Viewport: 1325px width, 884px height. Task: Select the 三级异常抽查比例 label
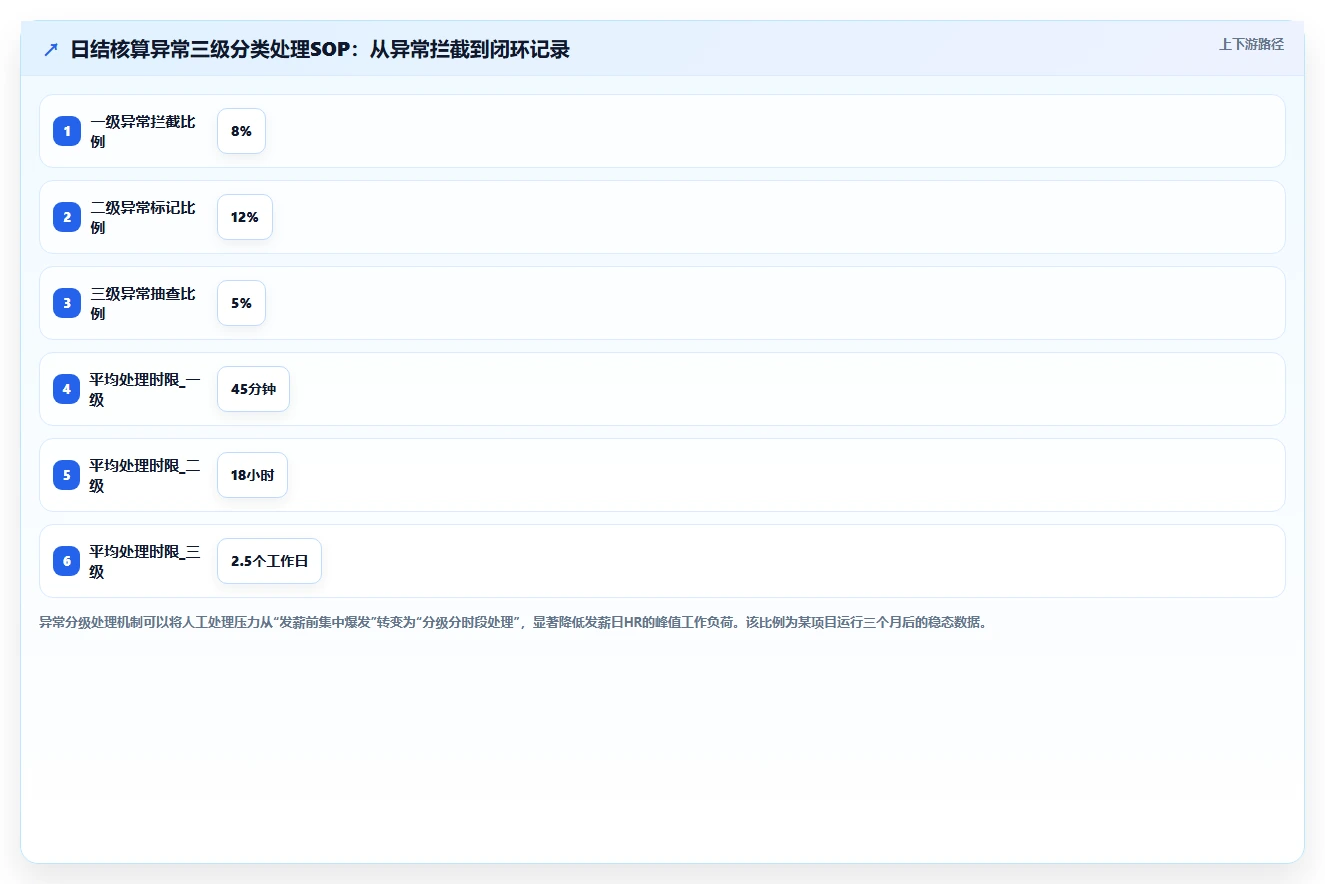point(143,303)
